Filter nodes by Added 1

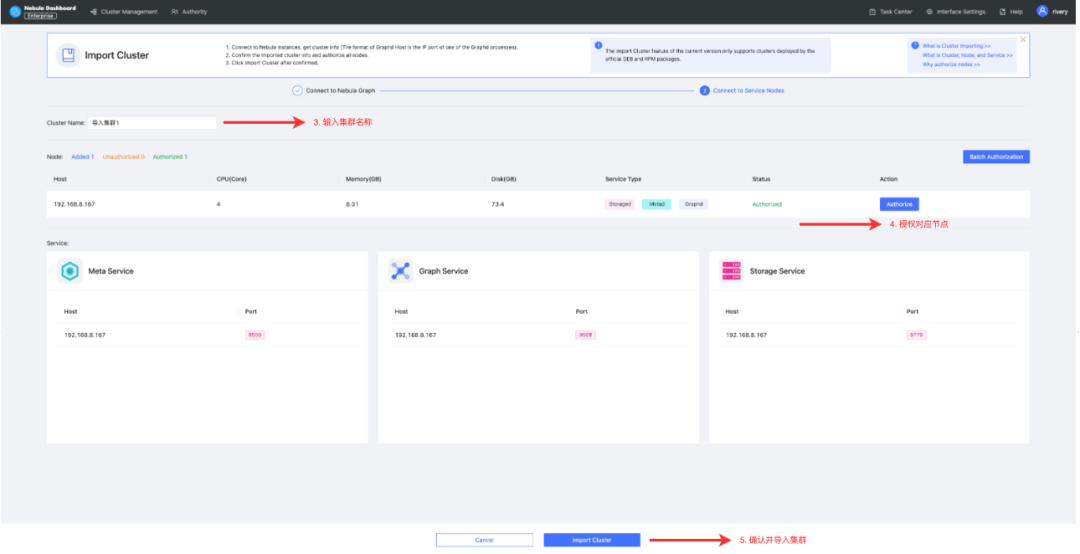[83, 157]
